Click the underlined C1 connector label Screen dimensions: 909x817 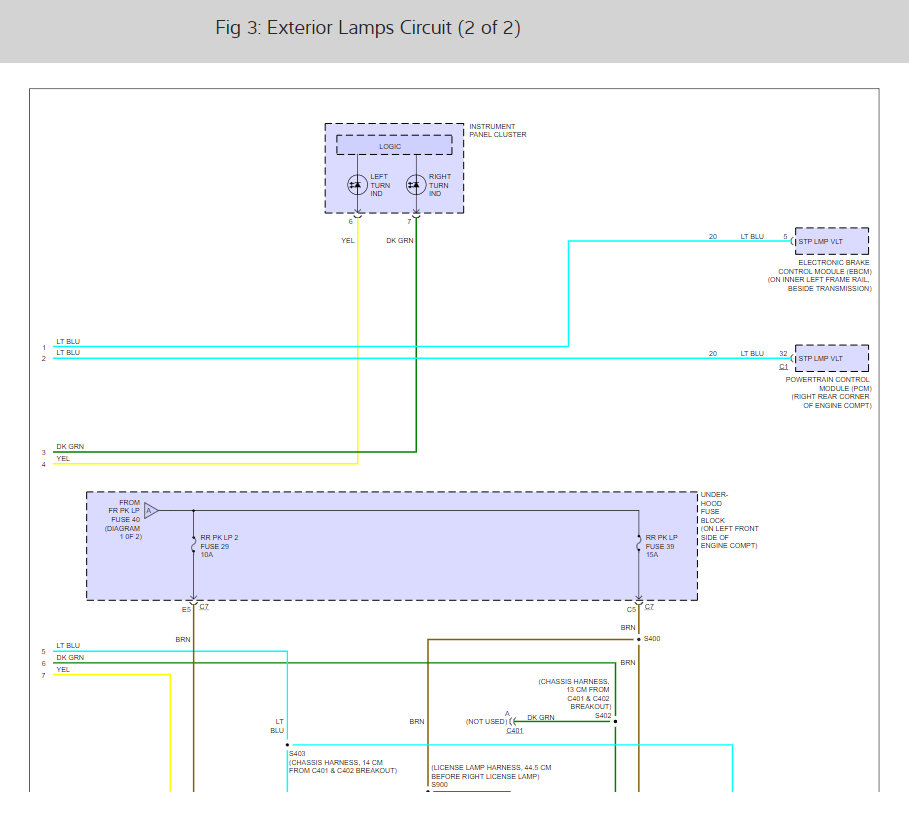[x=783, y=366]
